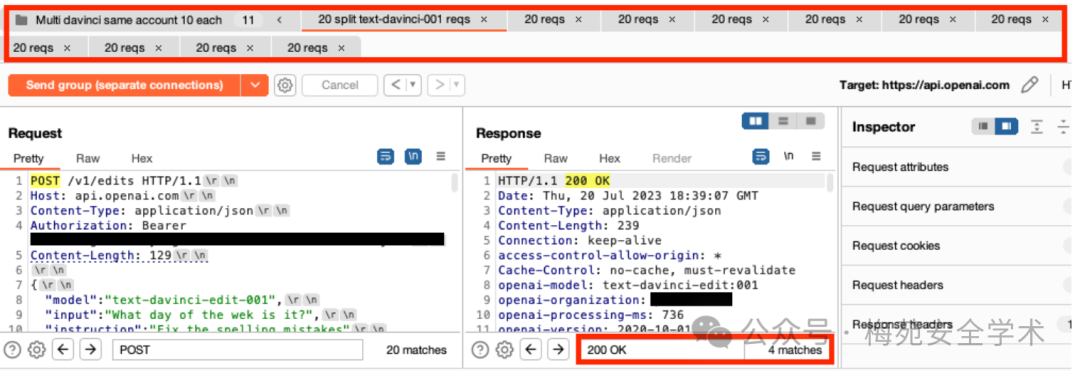Open the Response panel hamburger menu
Image resolution: width=1080 pixels, height=376 pixels.
point(816,157)
